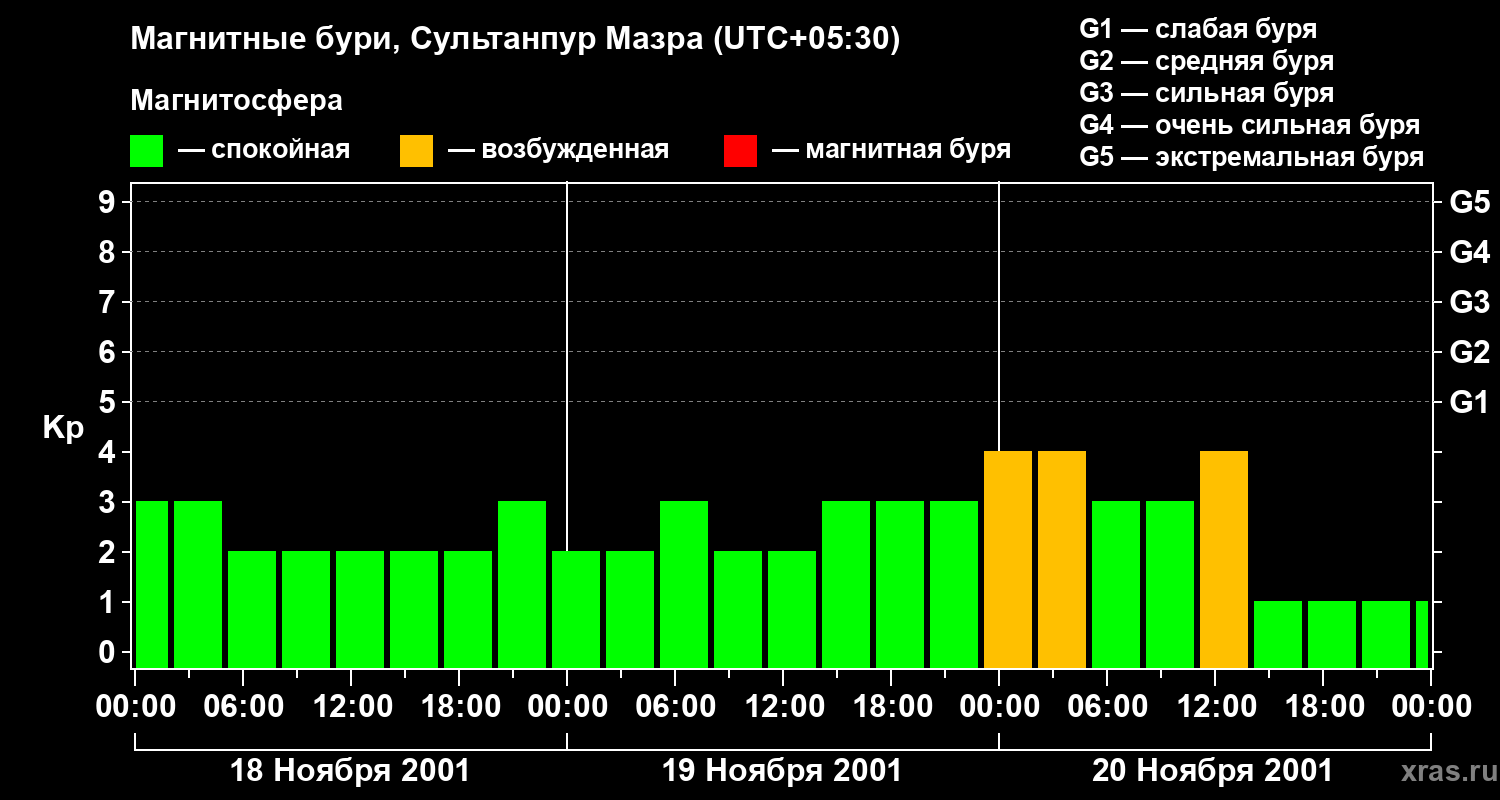1500x800 pixels.
Task: Click the 12:00 time label for 19 November
Action: [783, 707]
